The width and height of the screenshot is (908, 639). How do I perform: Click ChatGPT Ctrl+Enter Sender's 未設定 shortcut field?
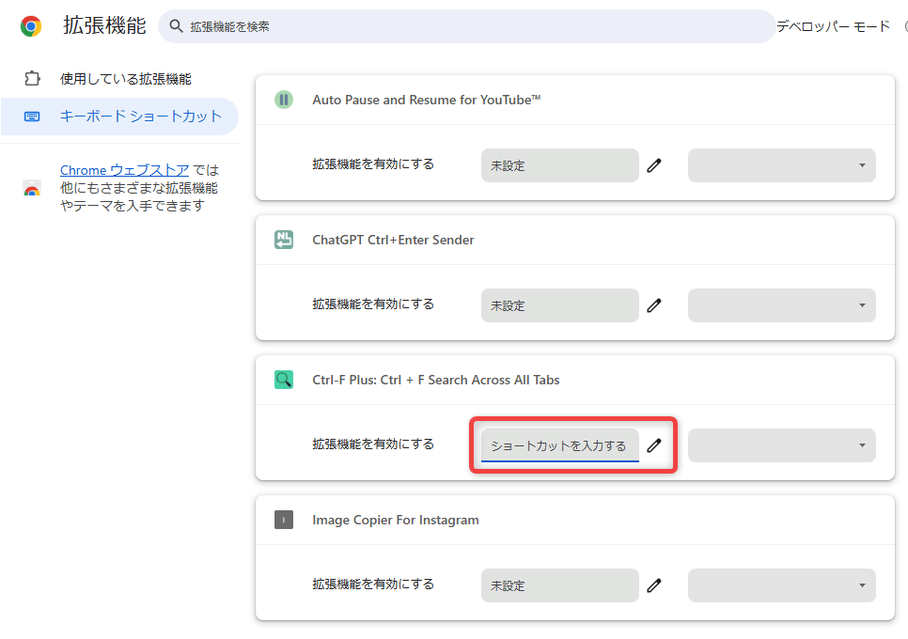(x=560, y=306)
